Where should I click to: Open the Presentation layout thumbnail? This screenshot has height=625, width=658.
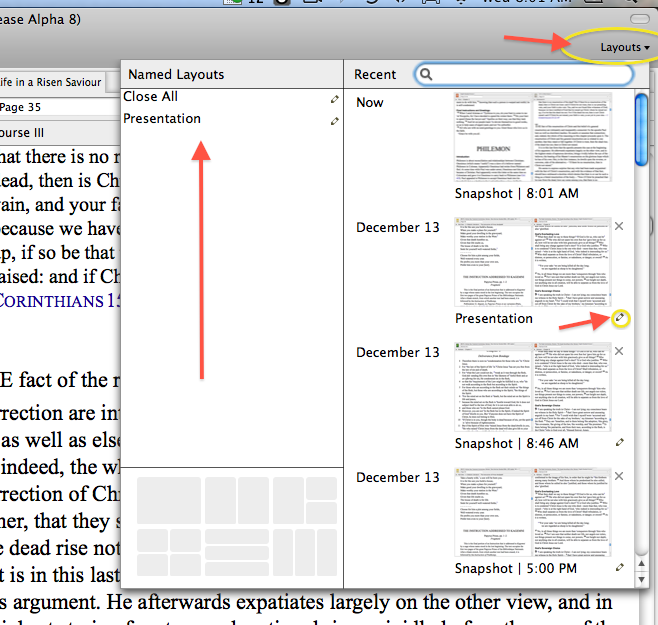[533, 262]
